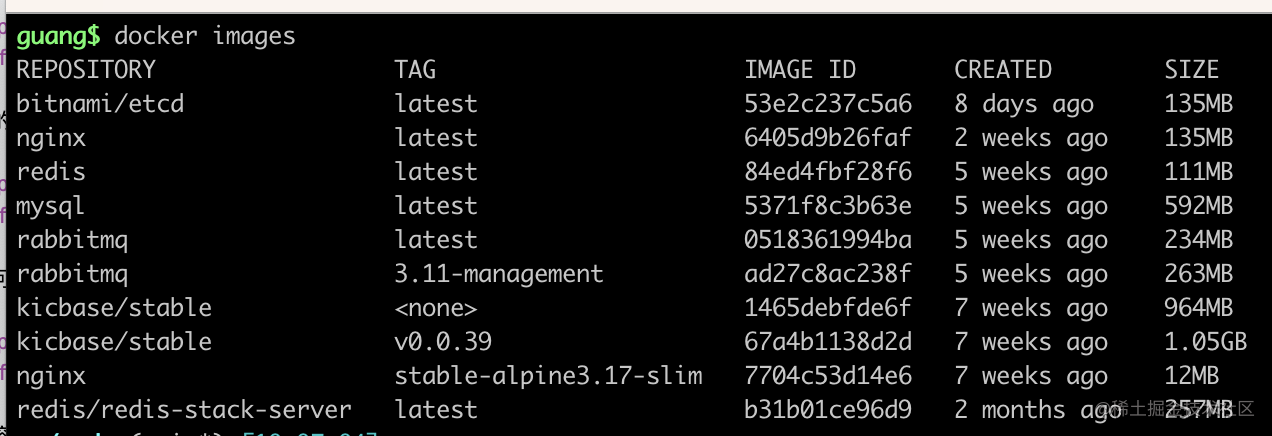
Task: Click the guang$ shell prompt
Action: [58, 36]
